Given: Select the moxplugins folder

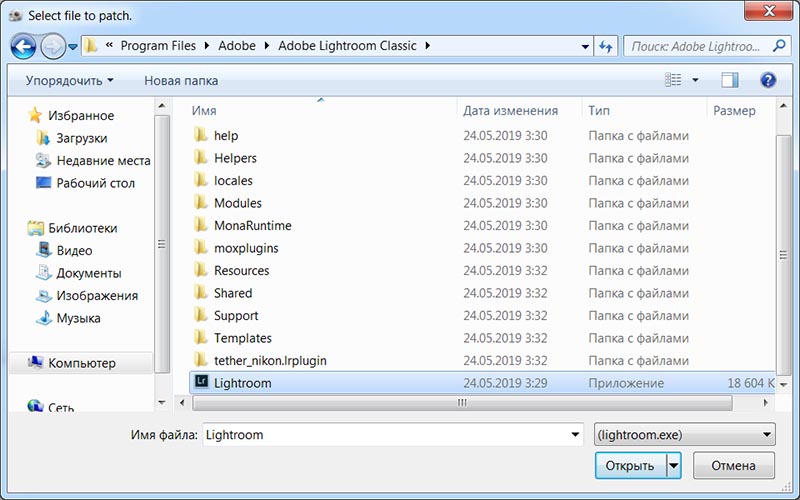Looking at the screenshot, I should pyautogui.click(x=246, y=248).
